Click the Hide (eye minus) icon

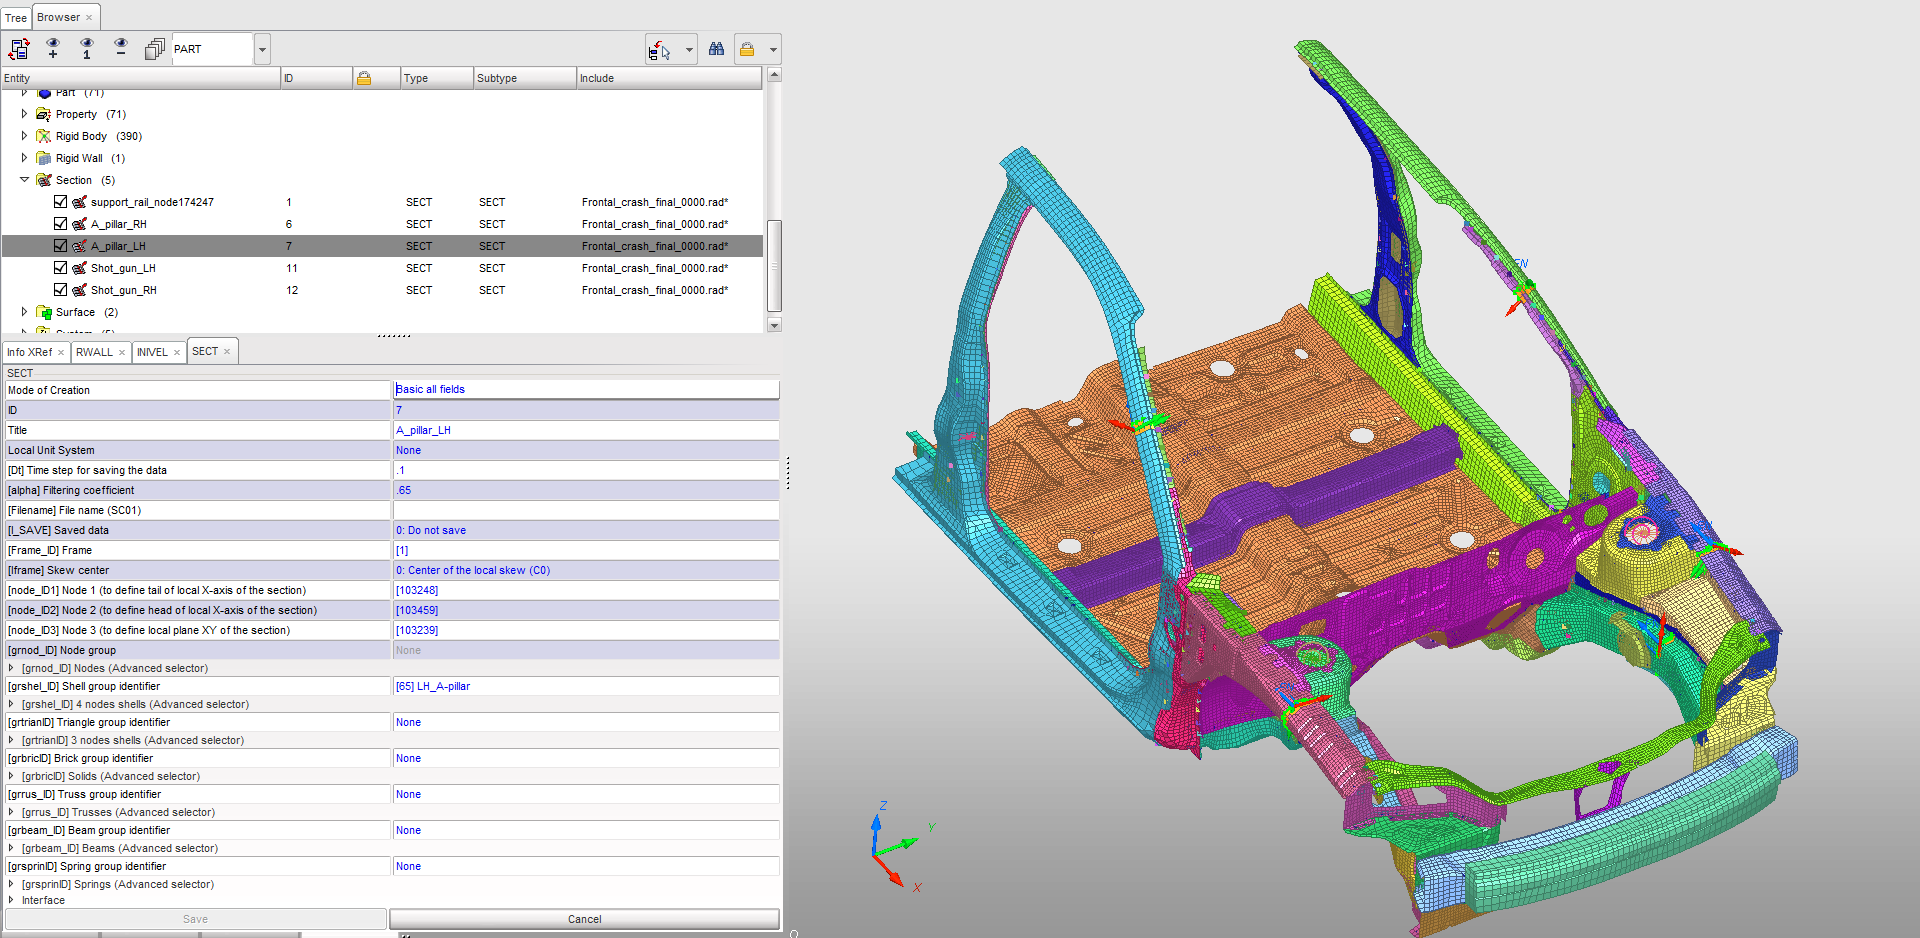click(x=121, y=48)
